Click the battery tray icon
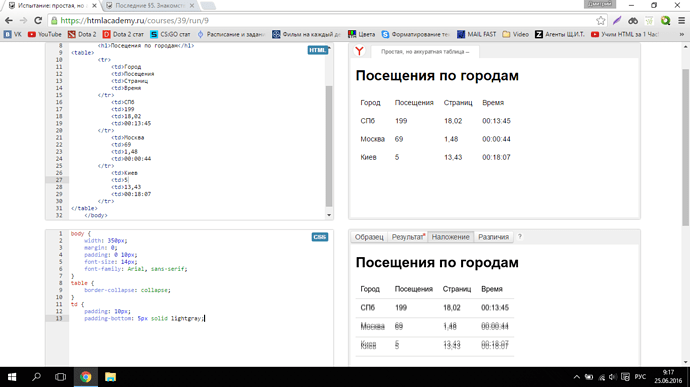This screenshot has height=387, width=690. point(589,377)
